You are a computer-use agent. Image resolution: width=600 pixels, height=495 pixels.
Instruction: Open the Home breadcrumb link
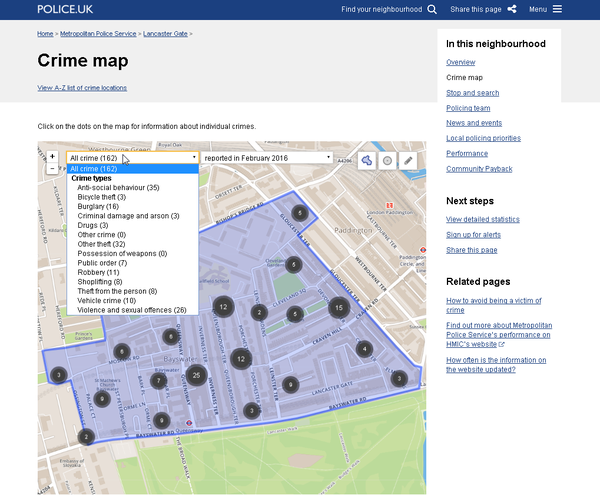pos(45,34)
